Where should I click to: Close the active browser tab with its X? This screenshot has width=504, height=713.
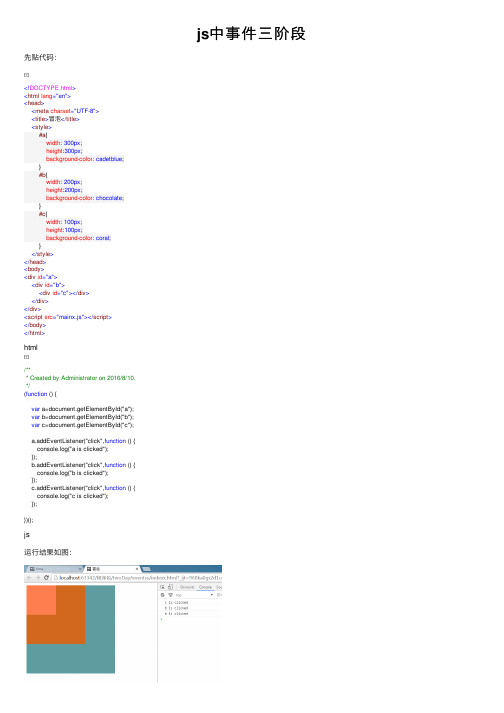click(x=137, y=569)
